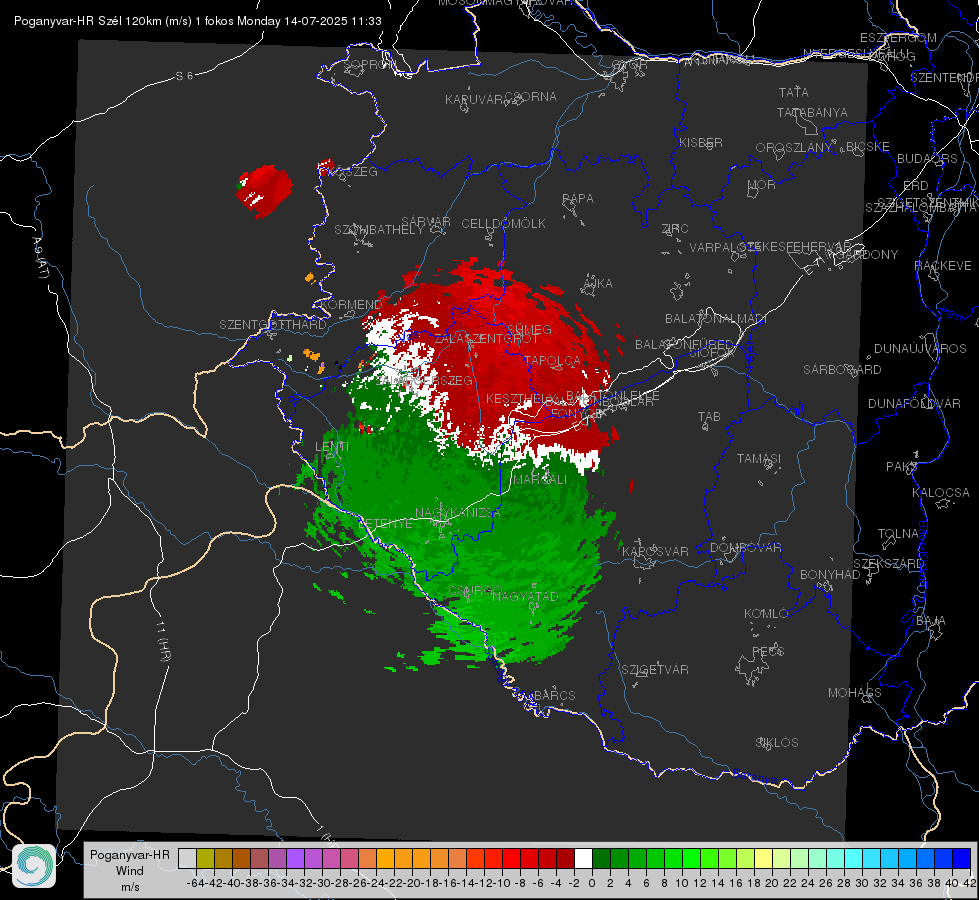The image size is (979, 900).
Task: Click the white legend swatch between -2 and 0
Action: (x=583, y=858)
